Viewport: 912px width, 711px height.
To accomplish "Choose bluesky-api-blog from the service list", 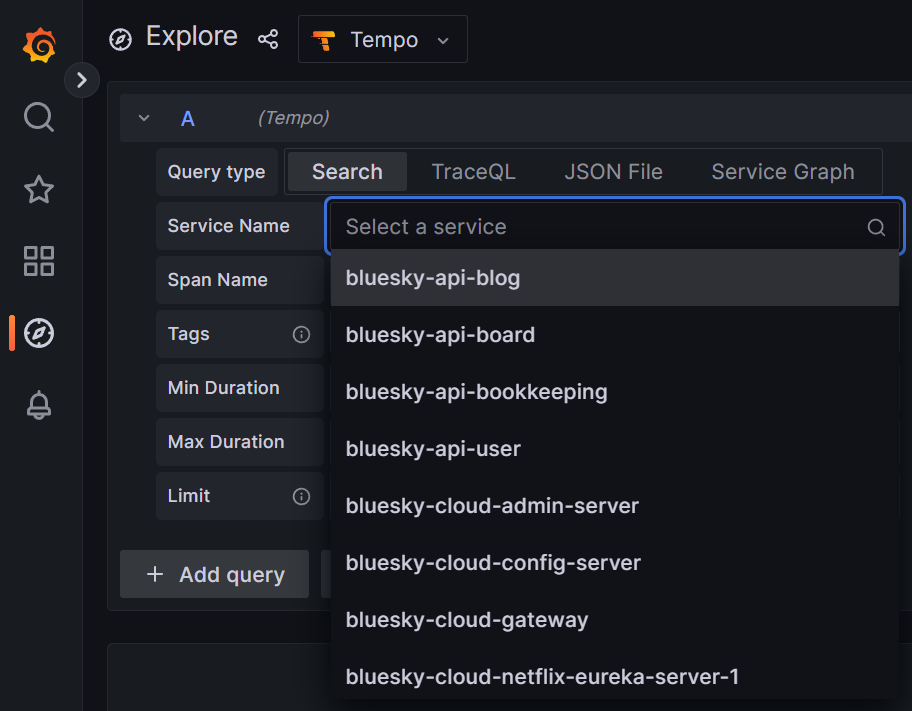I will click(615, 278).
